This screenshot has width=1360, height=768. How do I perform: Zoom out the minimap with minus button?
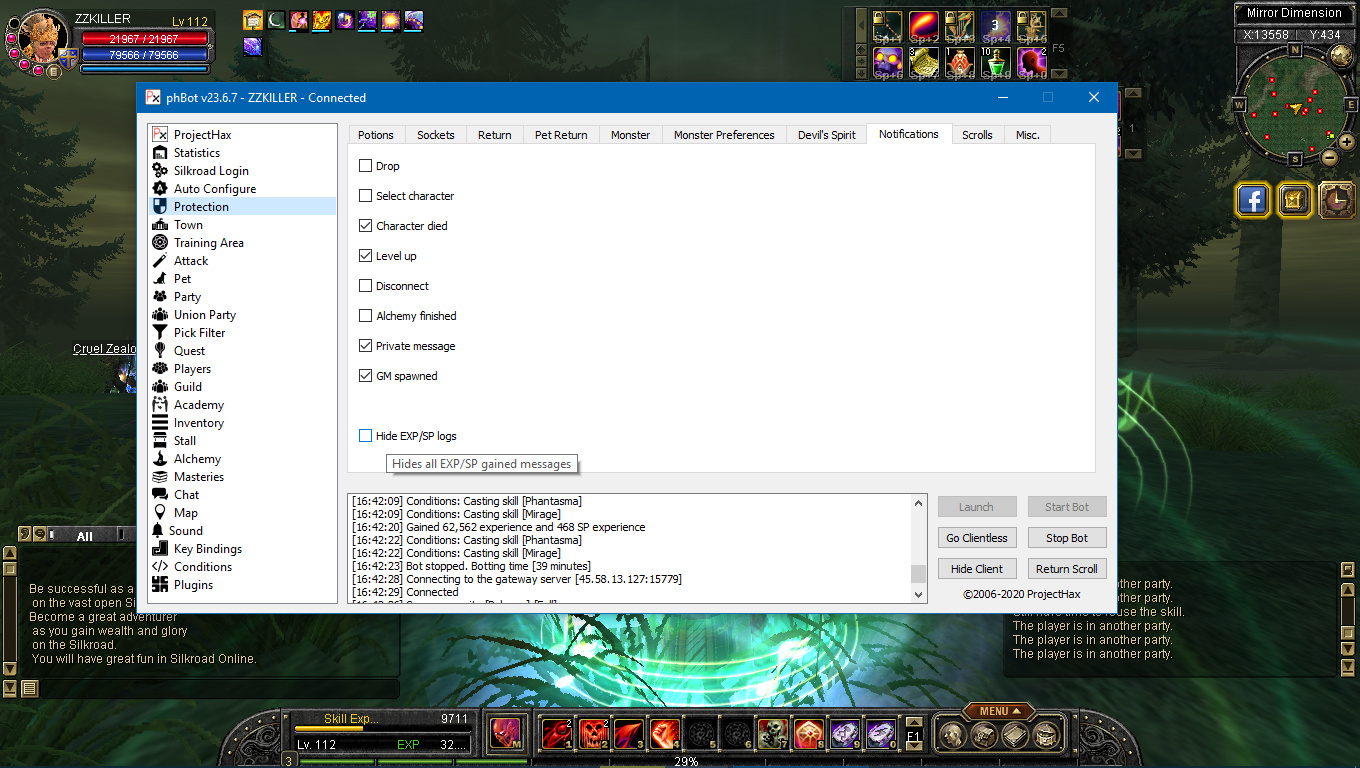1329,157
